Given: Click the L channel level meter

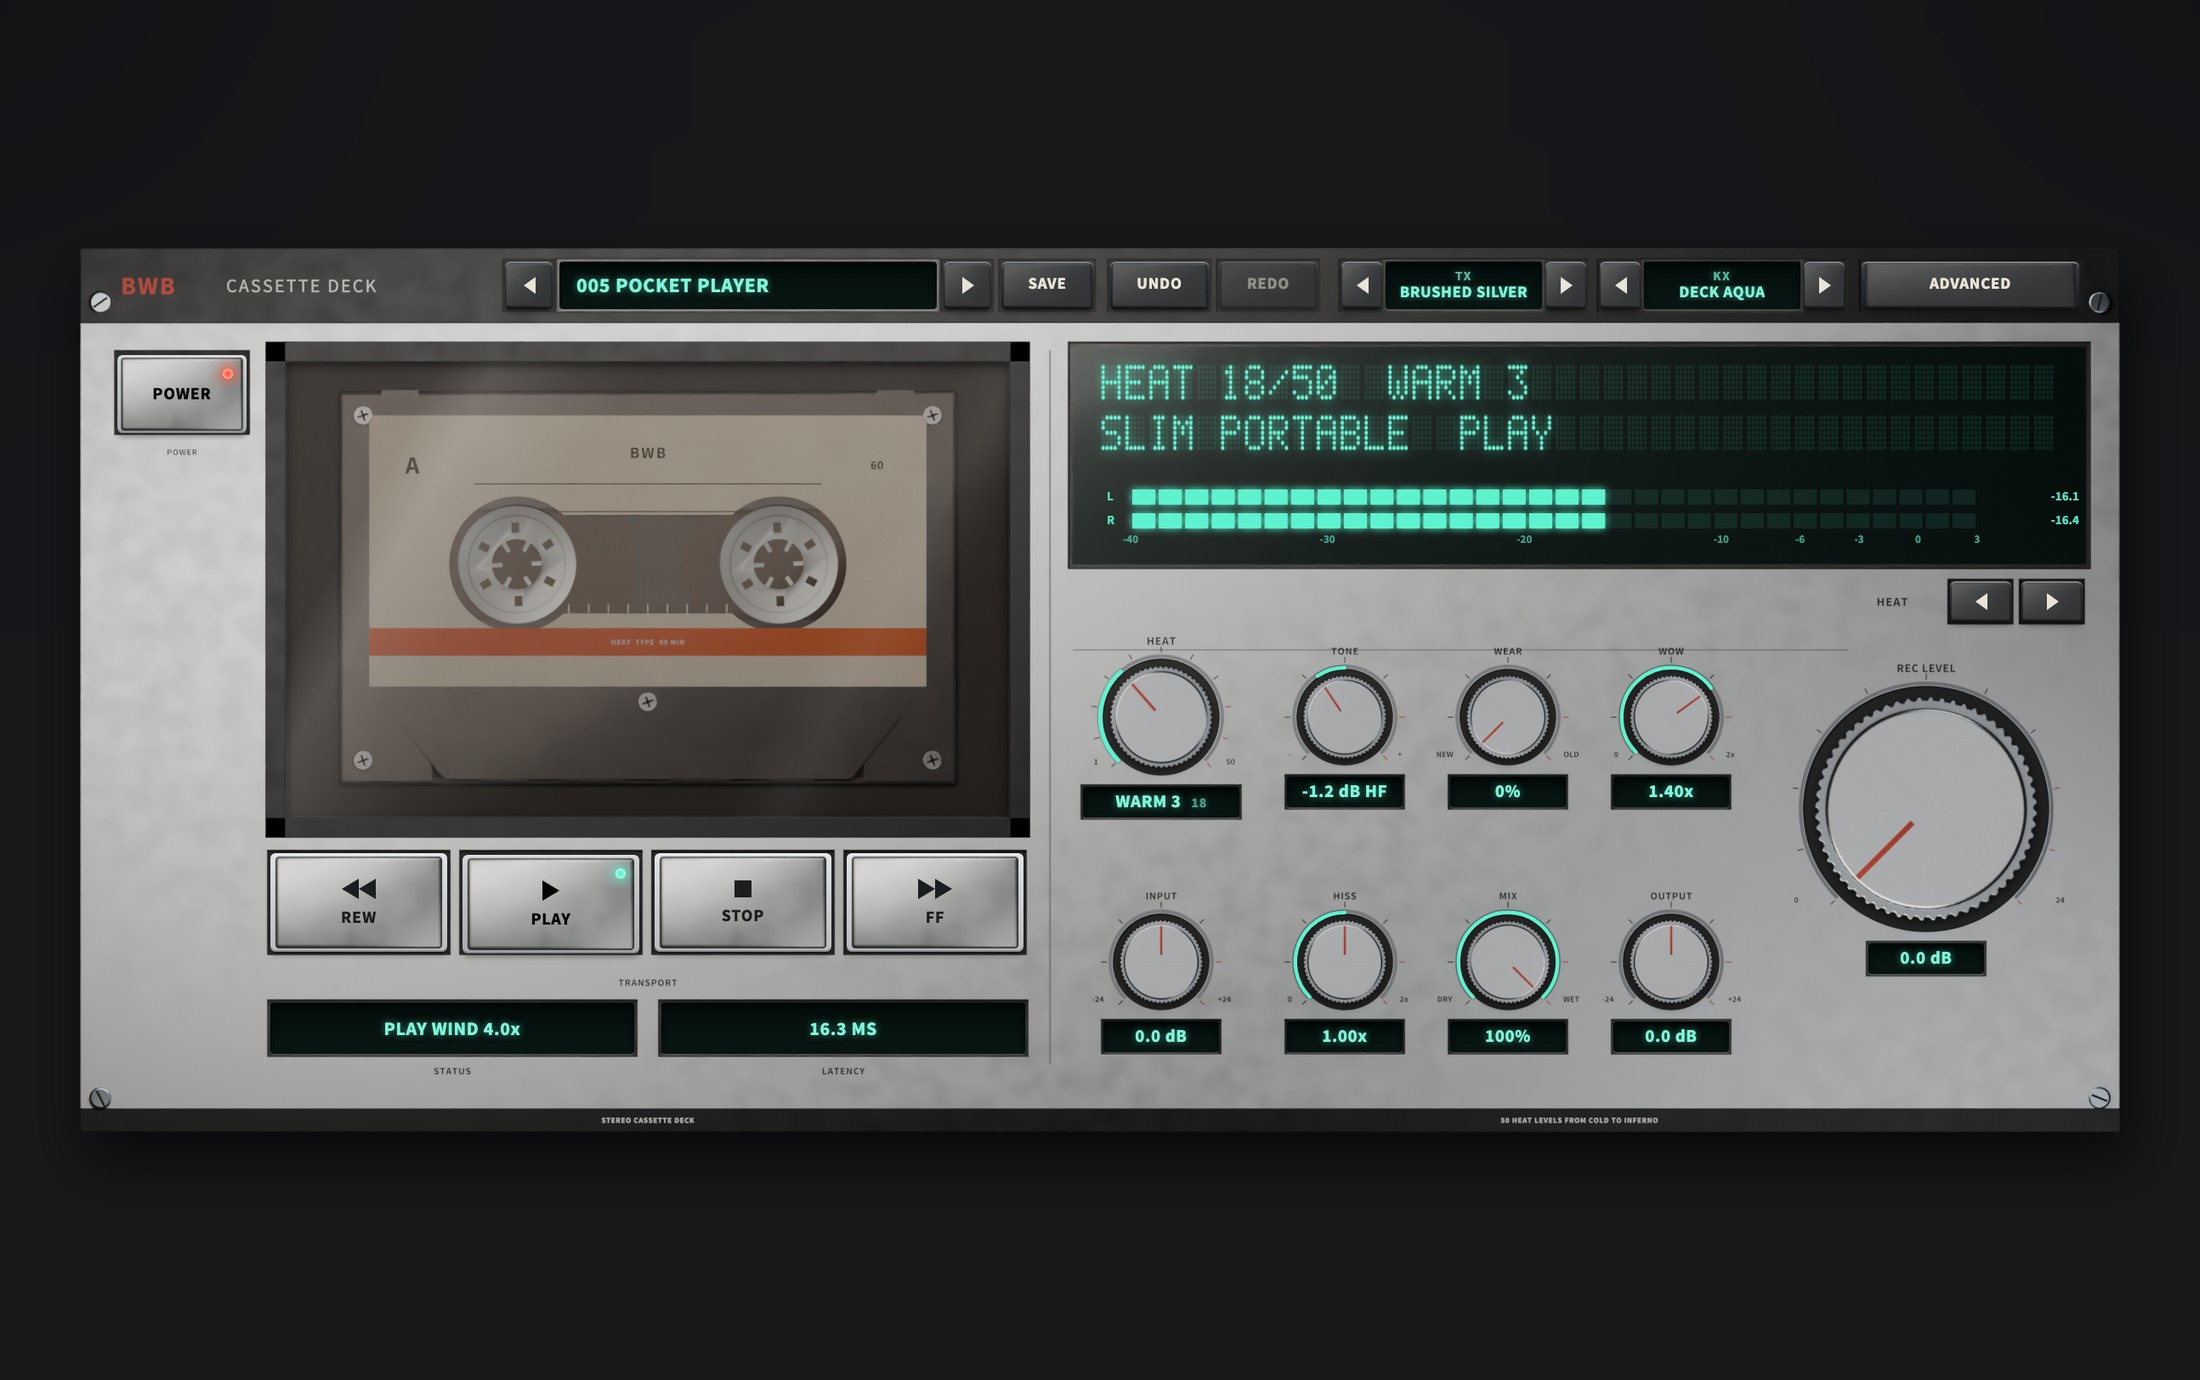Looking at the screenshot, I should [x=1553, y=497].
